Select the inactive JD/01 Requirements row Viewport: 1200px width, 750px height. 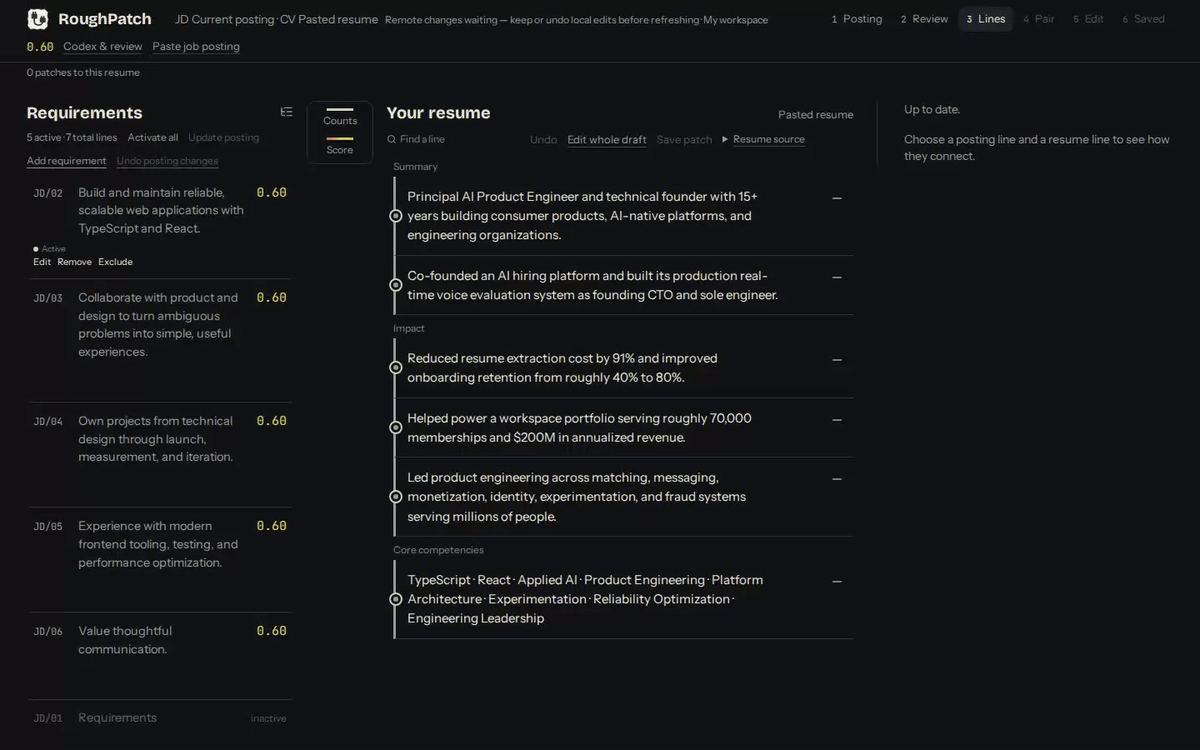160,718
